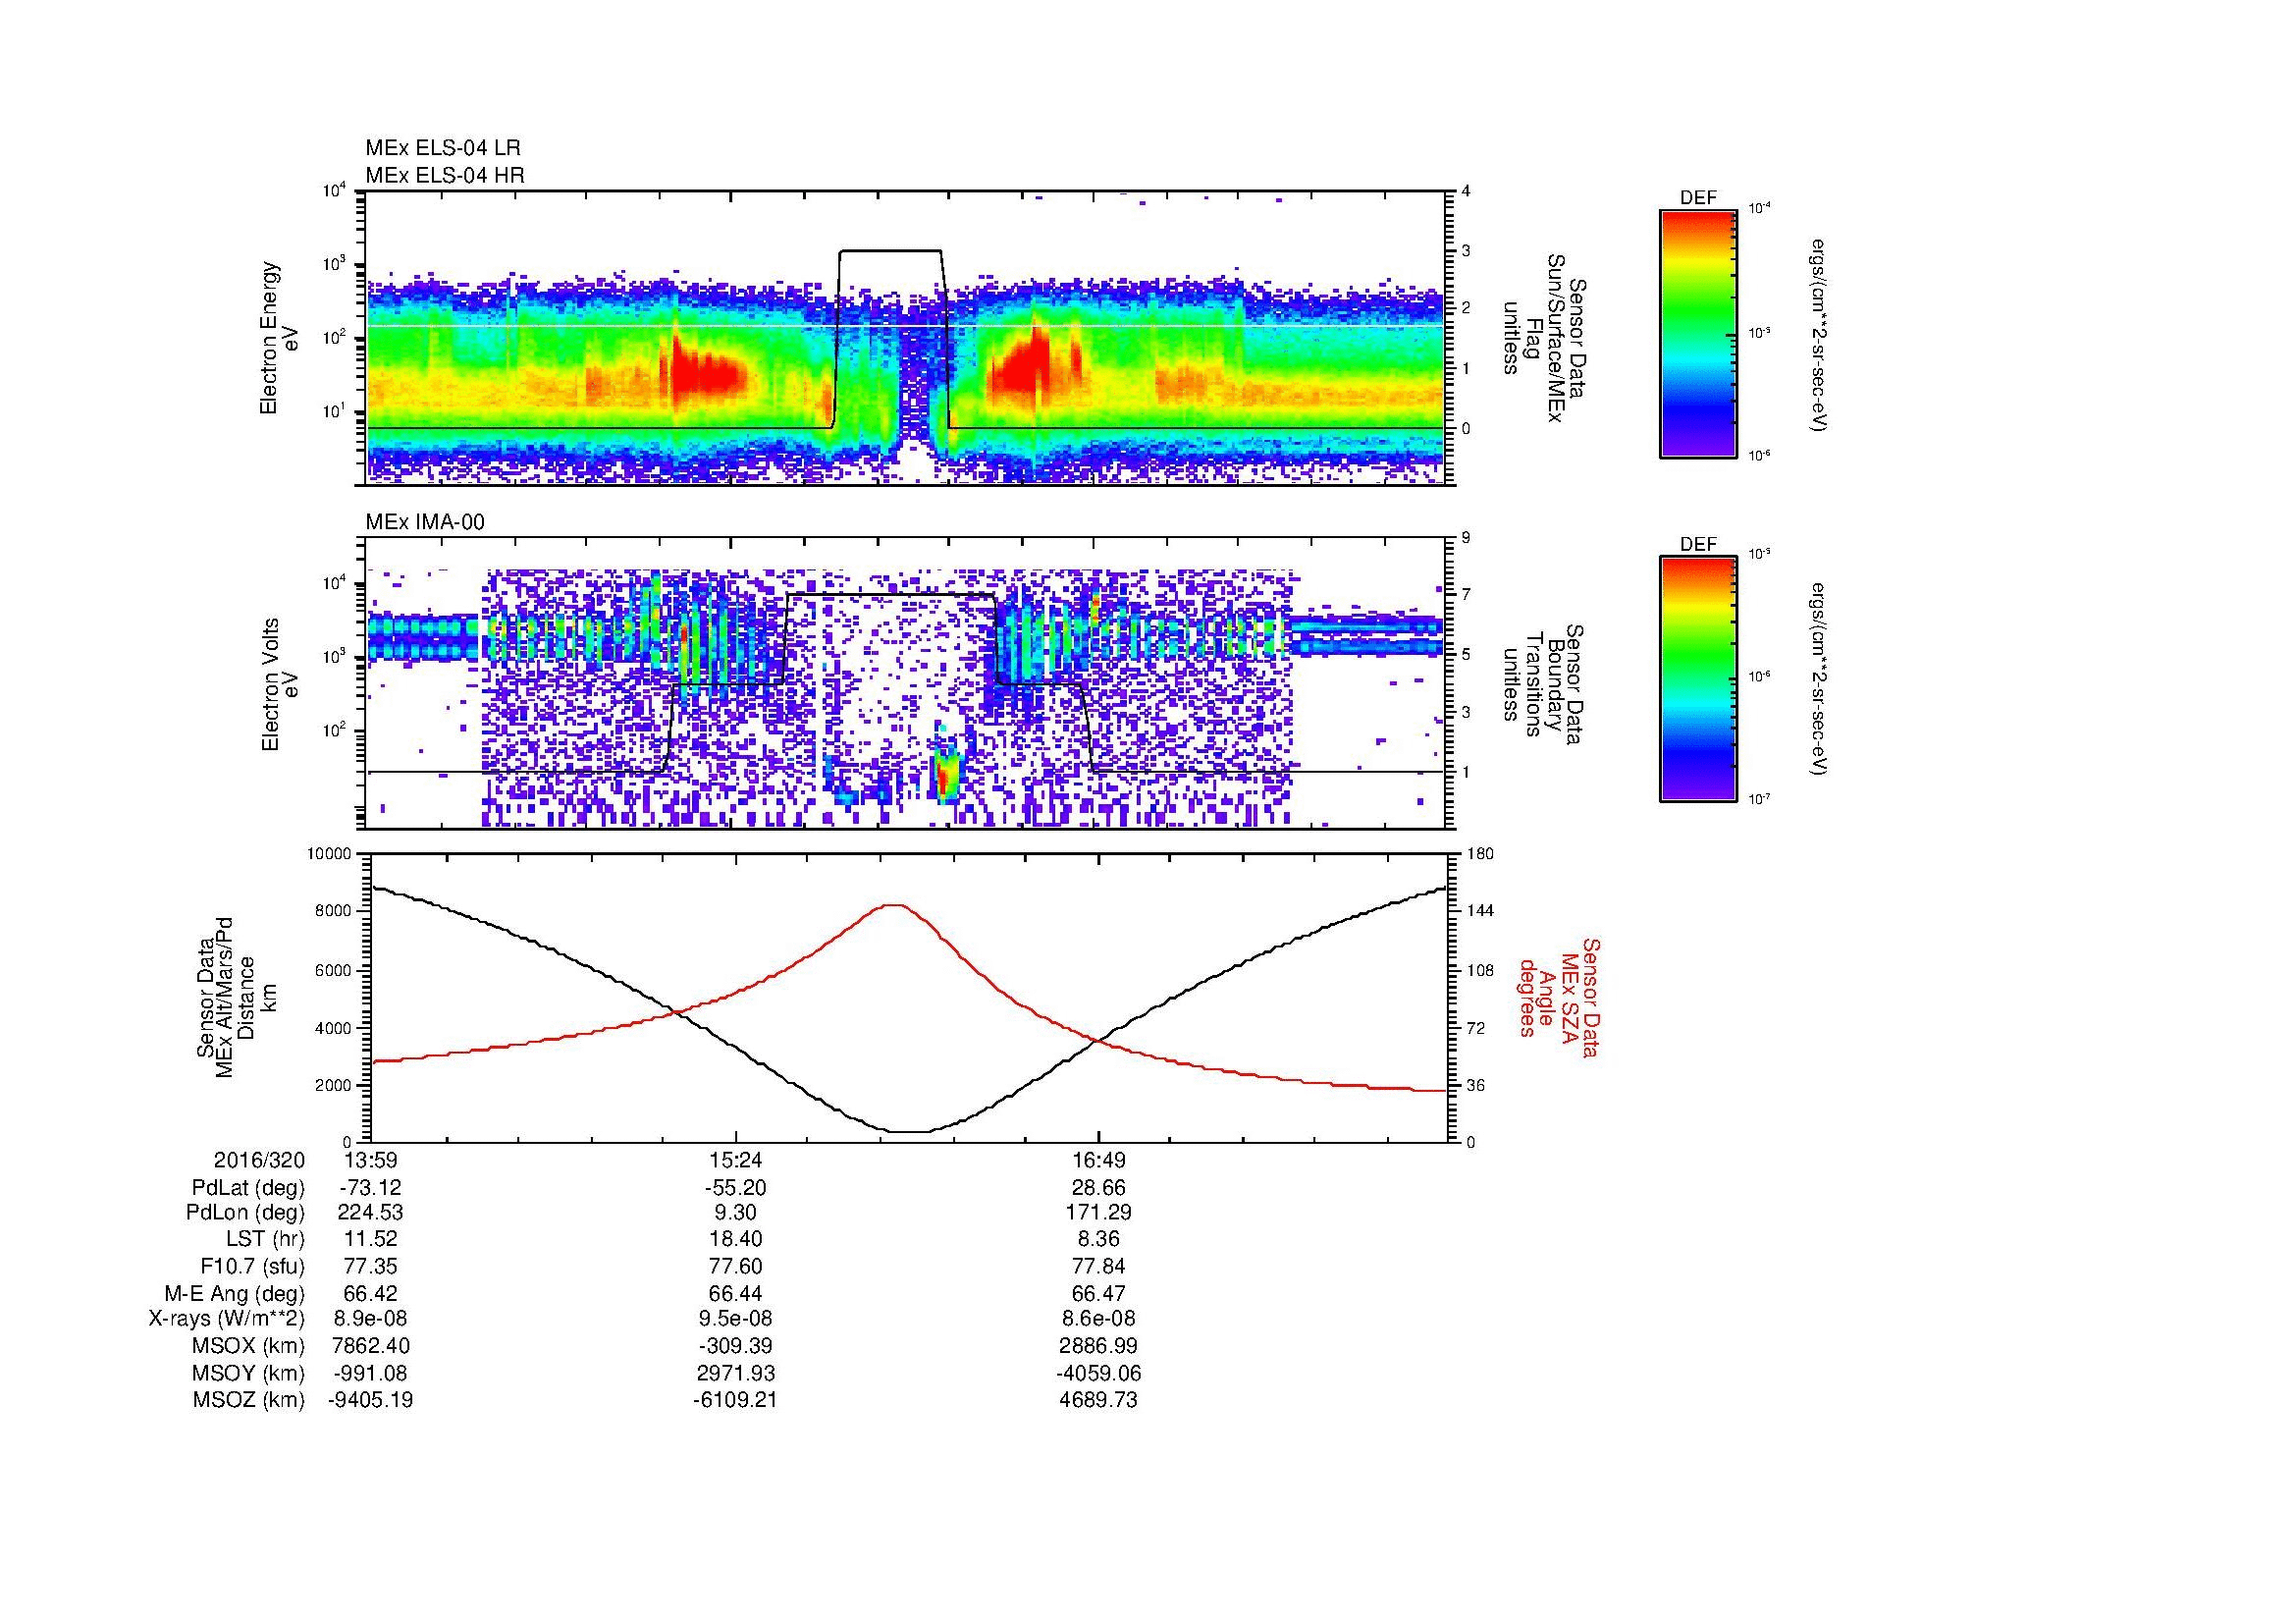Click the 'PdLon (deg)' row label

[x=245, y=1213]
